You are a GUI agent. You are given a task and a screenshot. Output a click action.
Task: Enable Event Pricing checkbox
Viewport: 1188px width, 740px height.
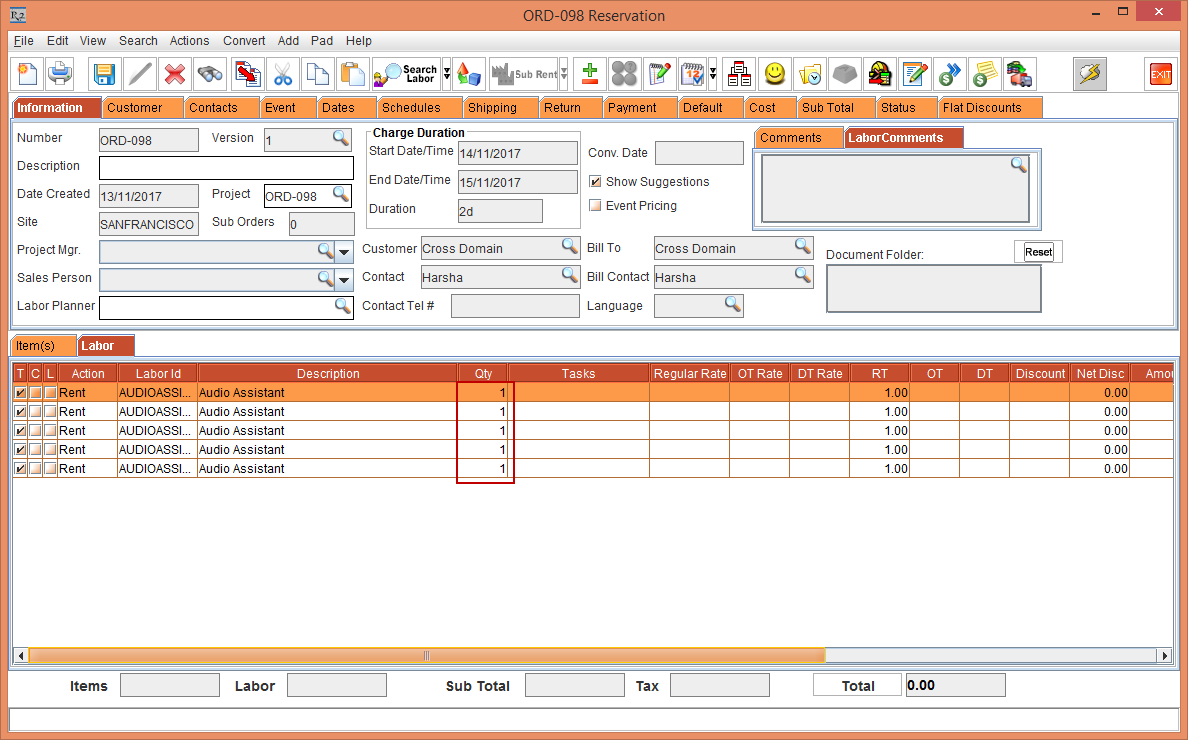tap(596, 205)
